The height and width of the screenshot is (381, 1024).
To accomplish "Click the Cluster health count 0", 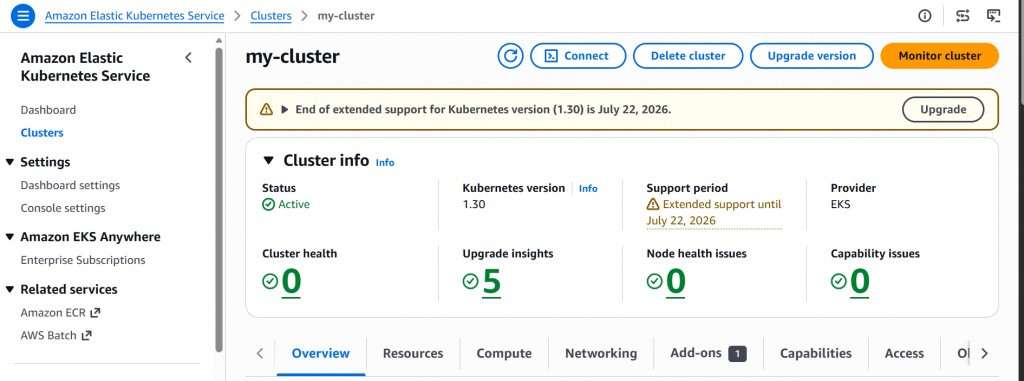I will click(291, 282).
